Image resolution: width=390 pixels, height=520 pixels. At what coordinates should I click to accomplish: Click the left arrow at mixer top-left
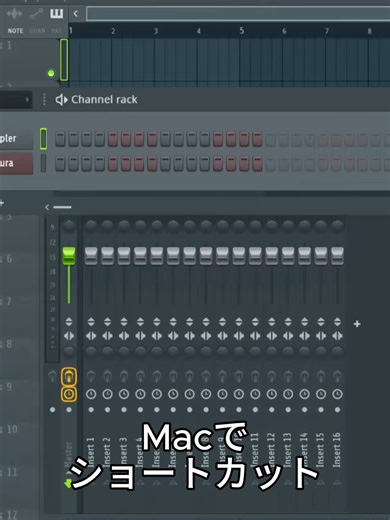pyautogui.click(x=47, y=207)
